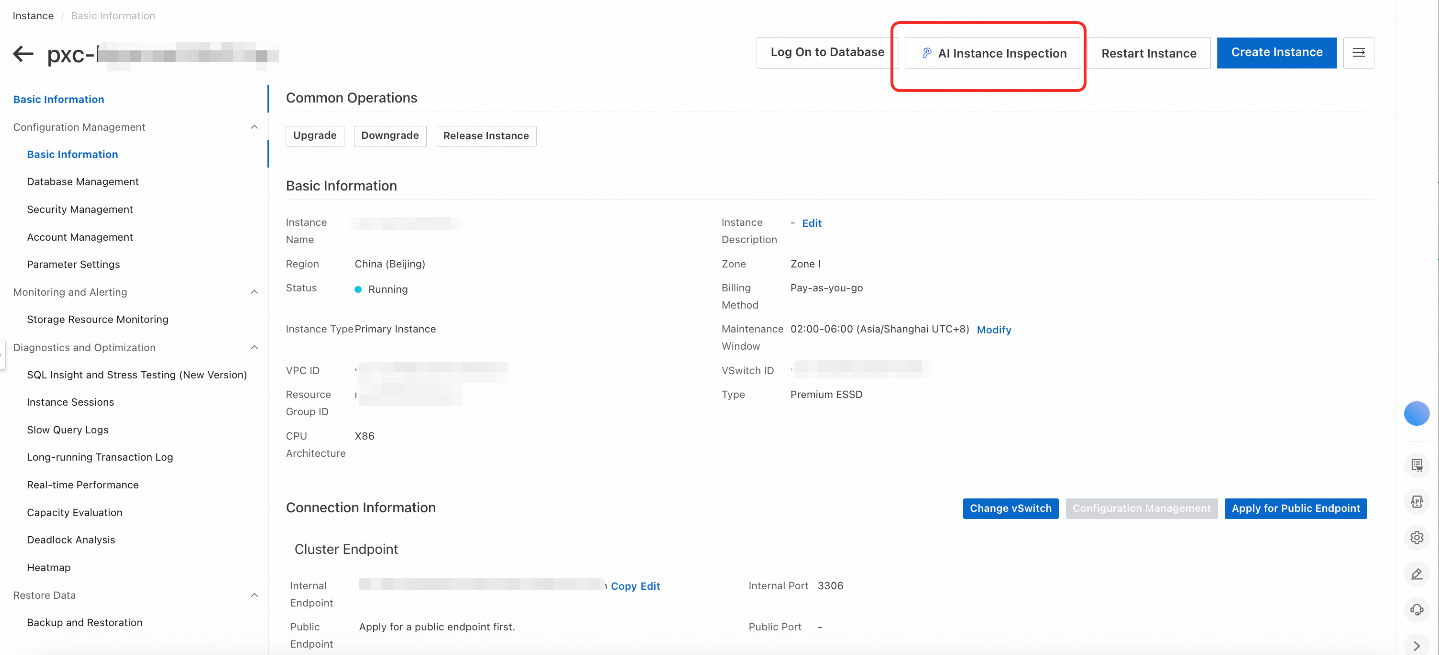
Task: Click the Cluster Endpoint heading
Action: pos(346,550)
